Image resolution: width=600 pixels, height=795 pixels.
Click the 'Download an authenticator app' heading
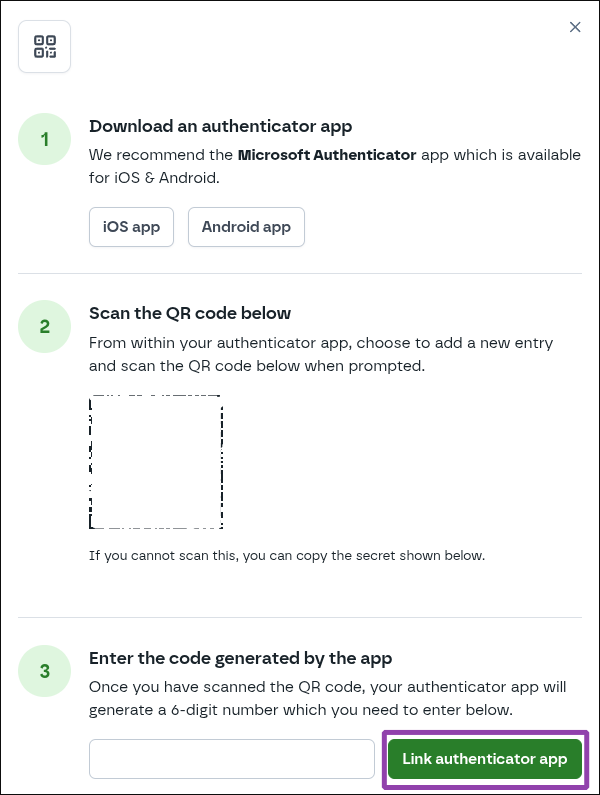[220, 126]
